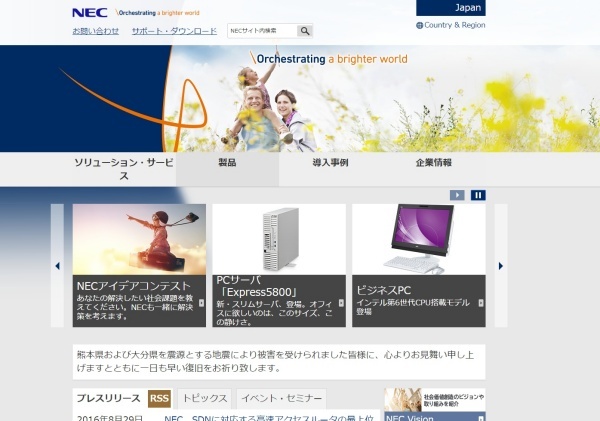Click the NECサイト内検索 search field
This screenshot has height=421, width=600.
pyautogui.click(x=262, y=31)
